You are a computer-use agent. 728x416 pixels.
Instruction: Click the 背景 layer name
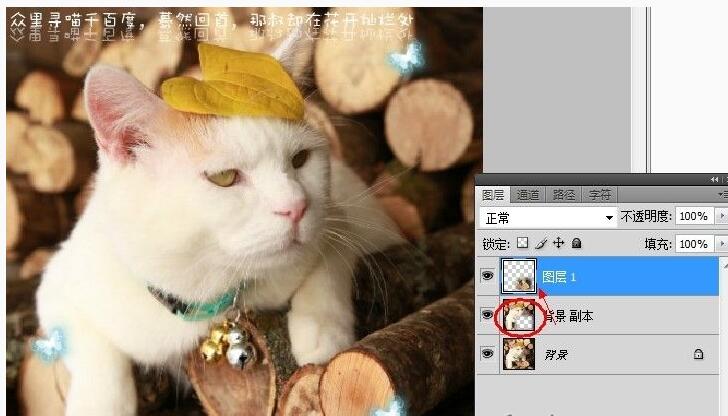tap(556, 355)
